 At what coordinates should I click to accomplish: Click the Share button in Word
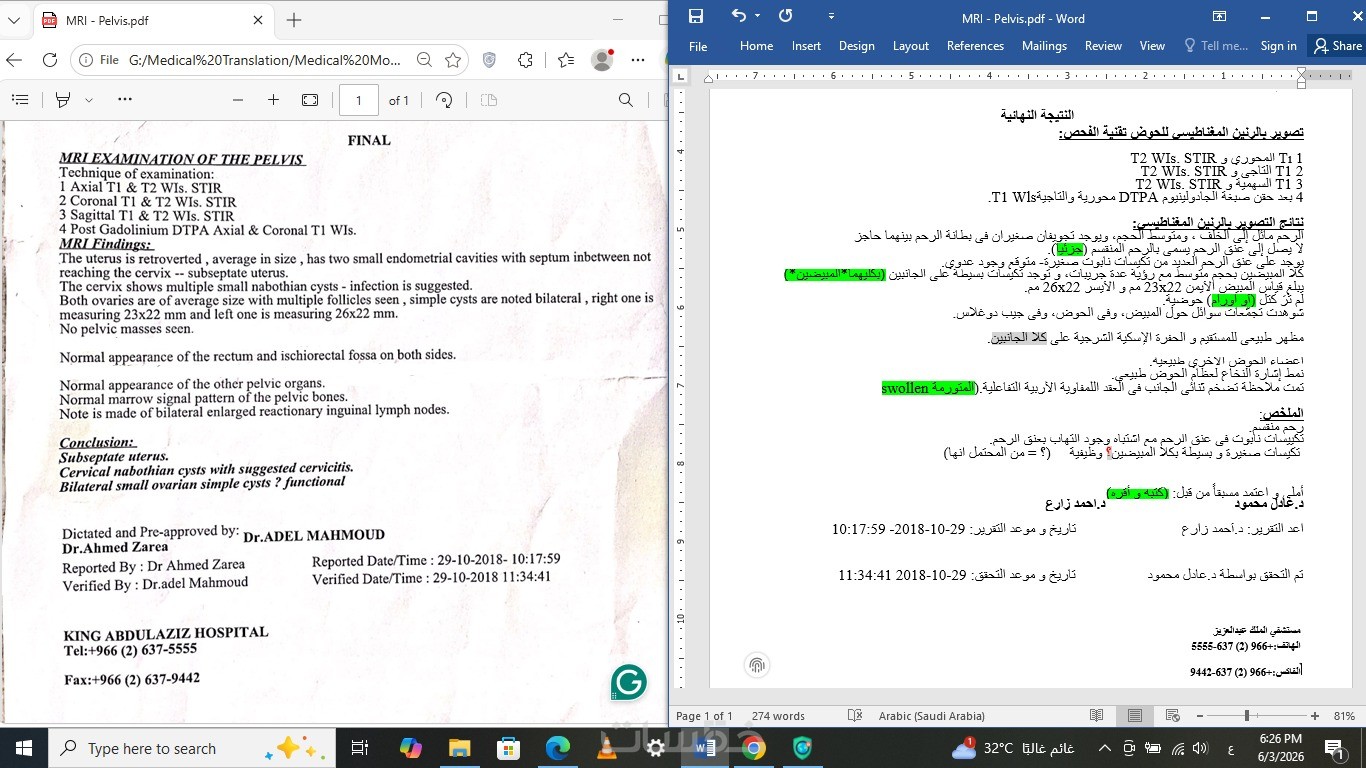1337,46
